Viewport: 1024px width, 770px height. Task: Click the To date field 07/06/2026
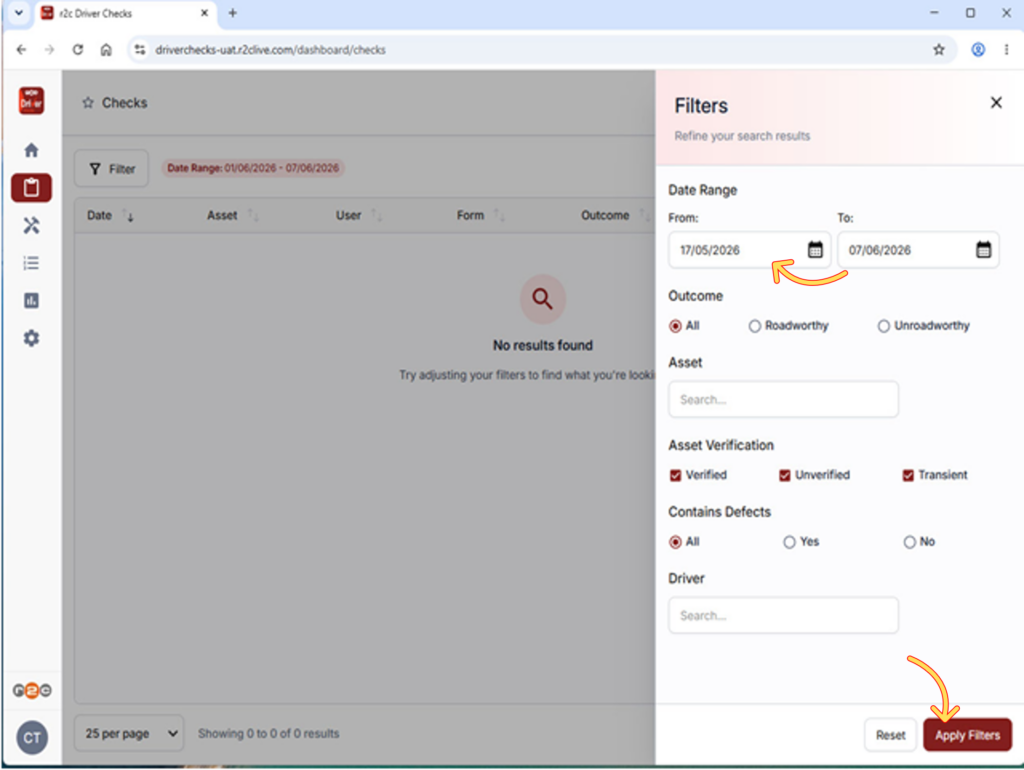pyautogui.click(x=918, y=250)
